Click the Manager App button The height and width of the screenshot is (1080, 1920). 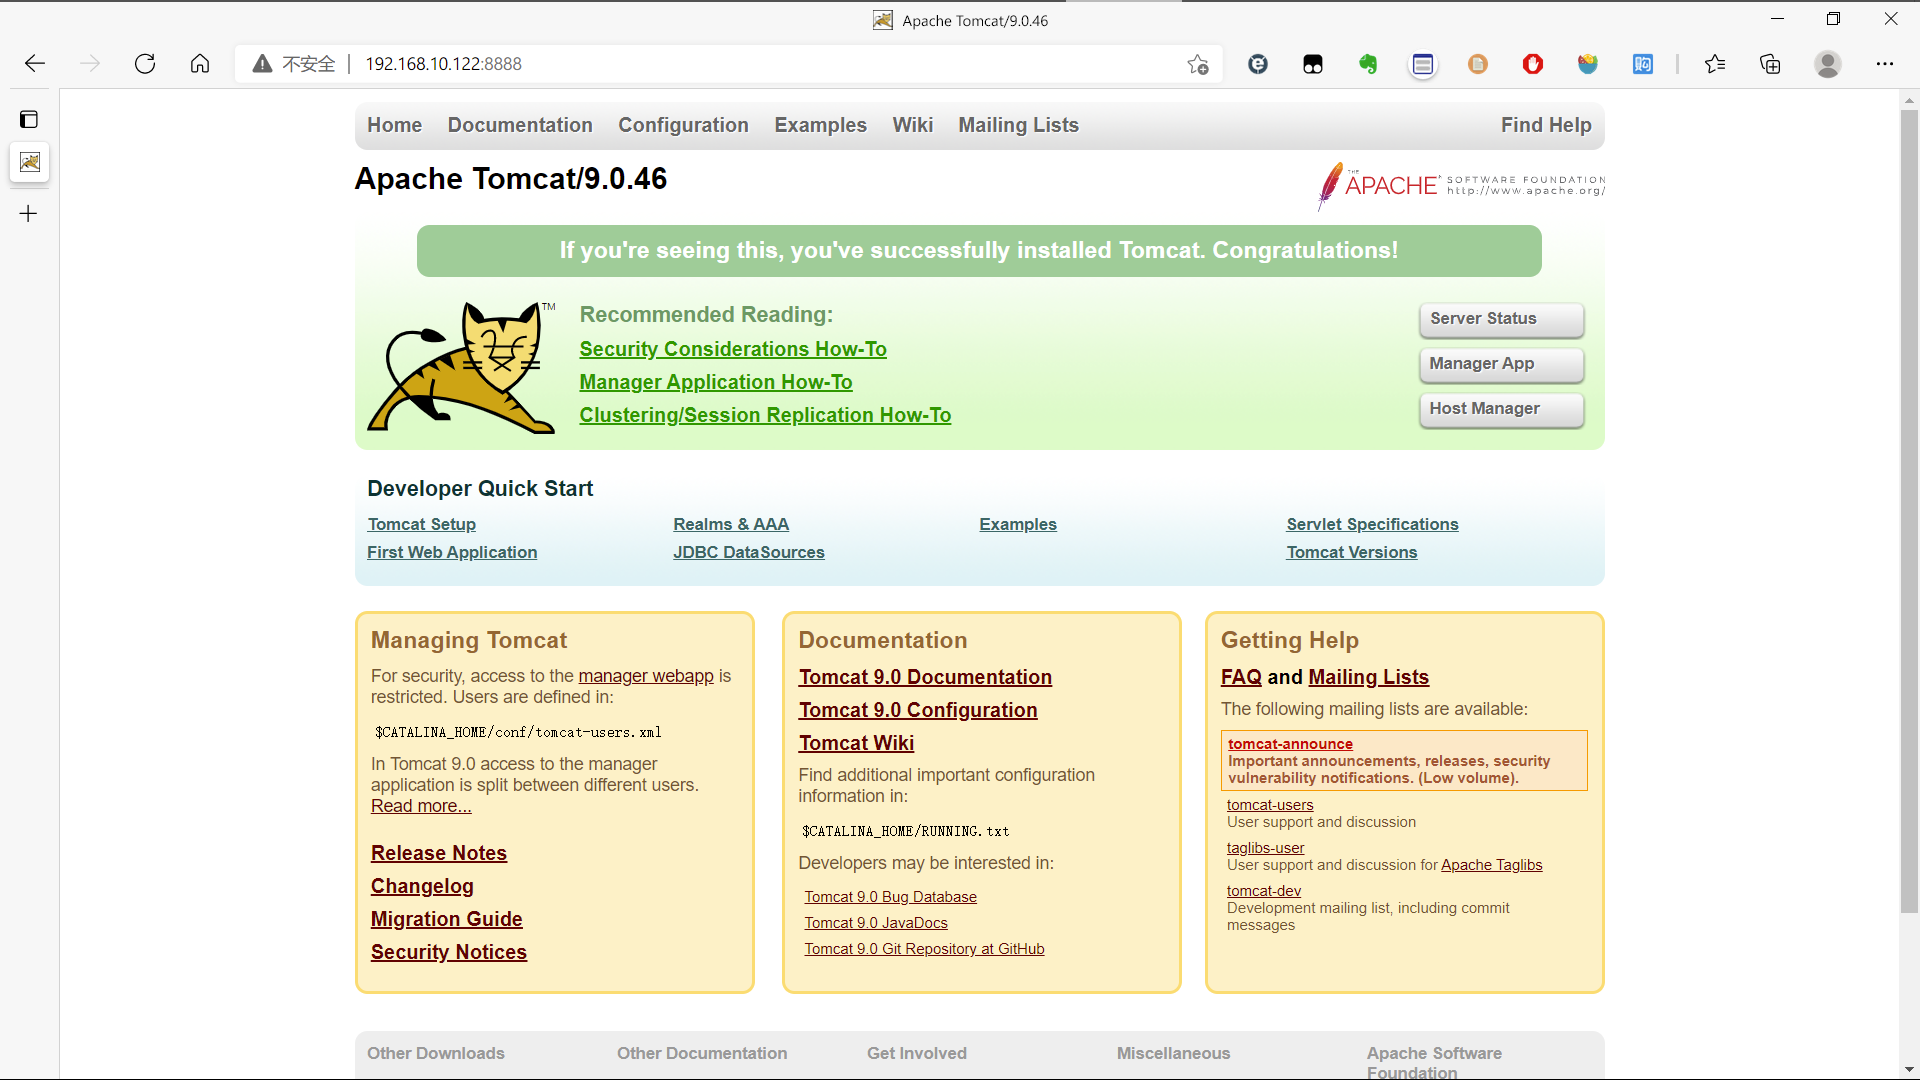1501,364
